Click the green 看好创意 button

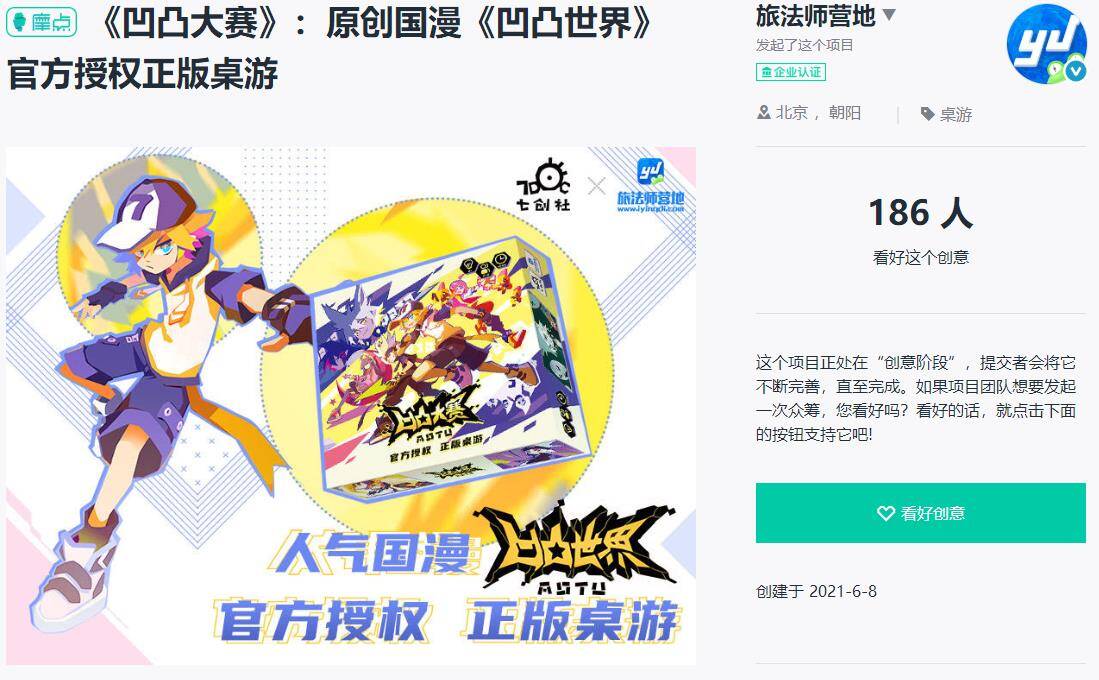point(920,512)
